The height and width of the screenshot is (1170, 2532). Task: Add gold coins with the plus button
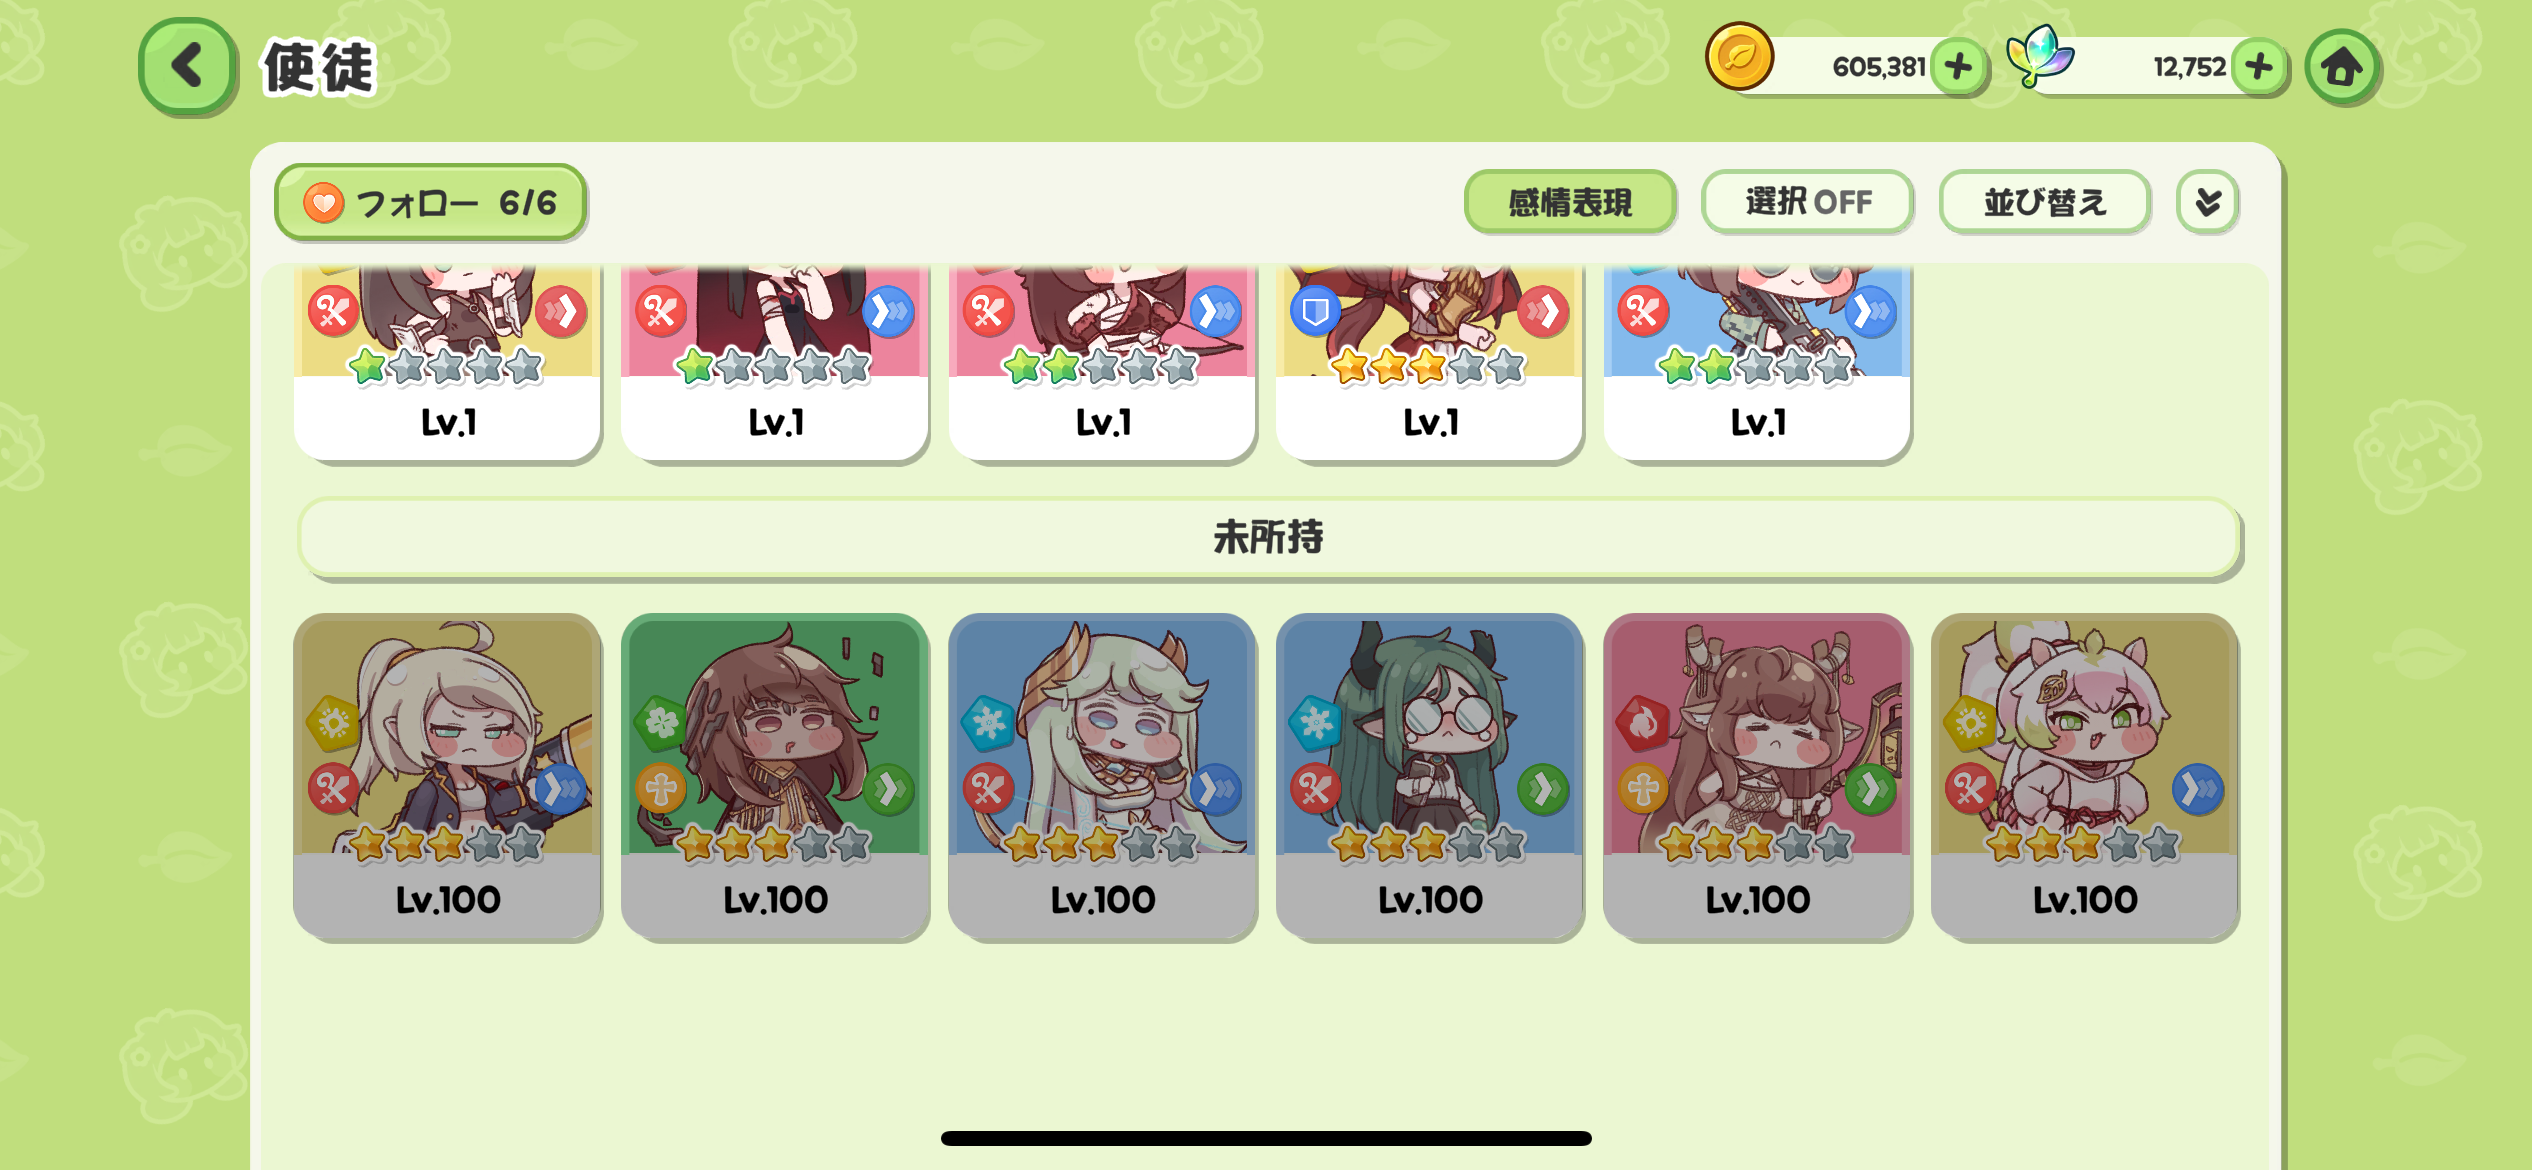click(1958, 67)
